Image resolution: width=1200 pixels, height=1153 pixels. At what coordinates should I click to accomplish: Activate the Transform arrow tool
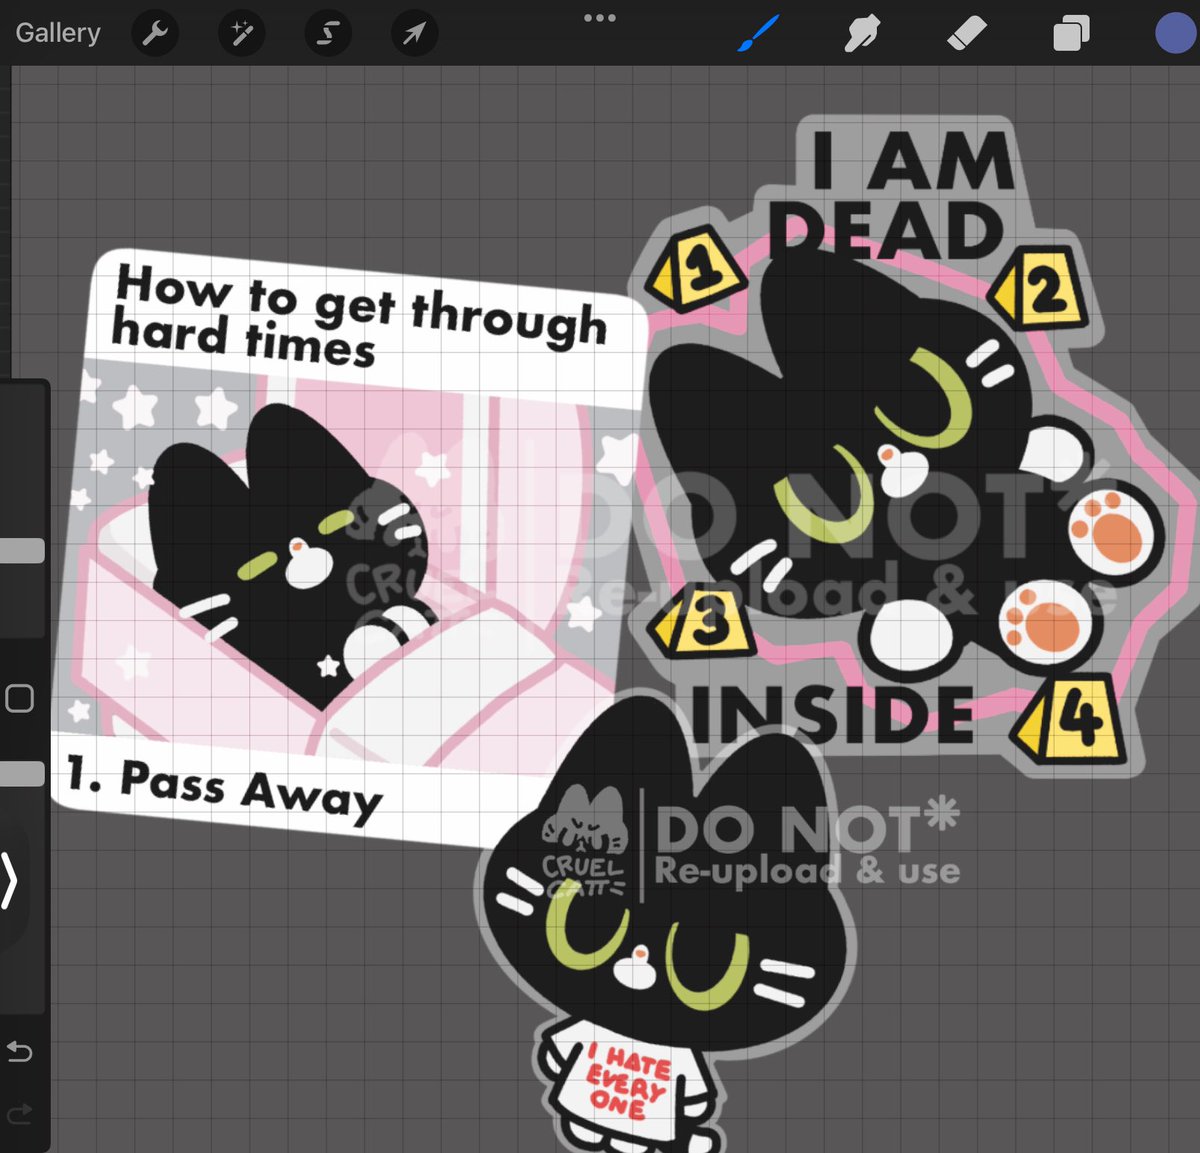point(414,34)
